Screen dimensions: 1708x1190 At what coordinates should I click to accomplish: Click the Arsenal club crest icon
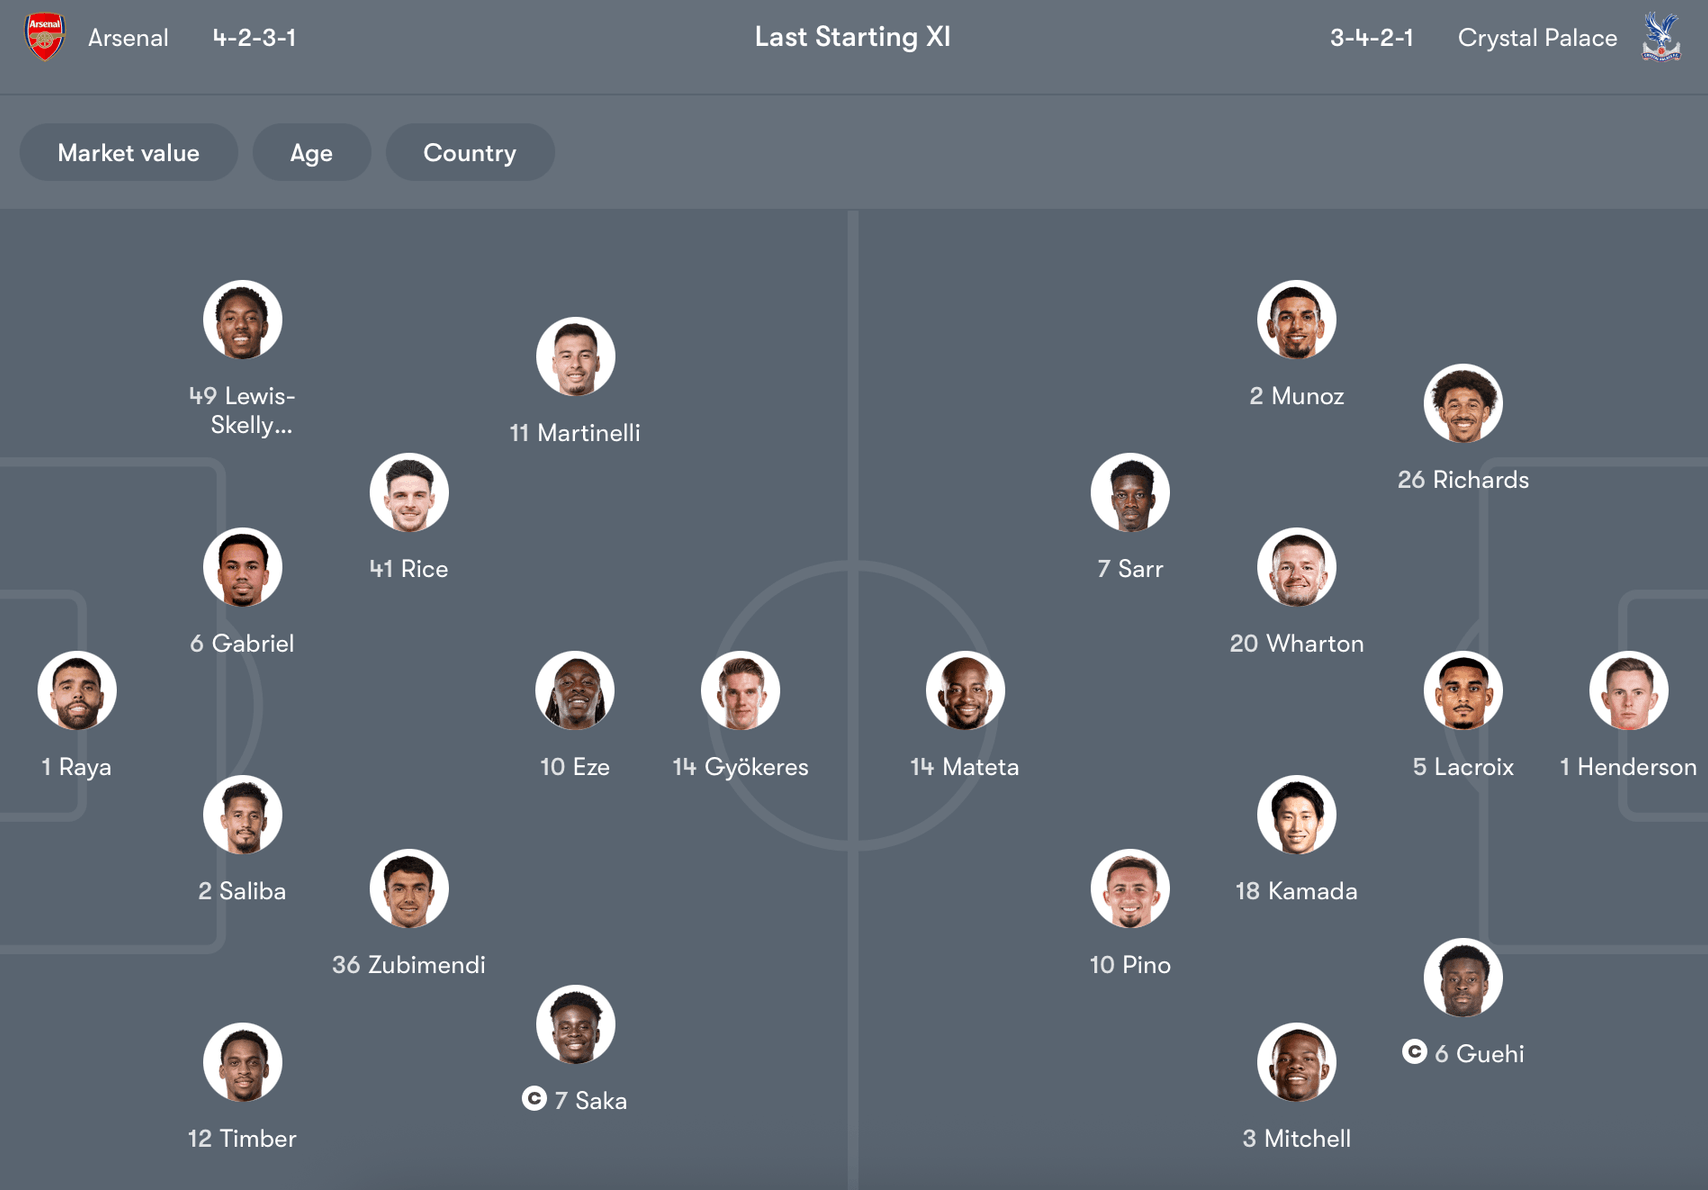click(45, 37)
